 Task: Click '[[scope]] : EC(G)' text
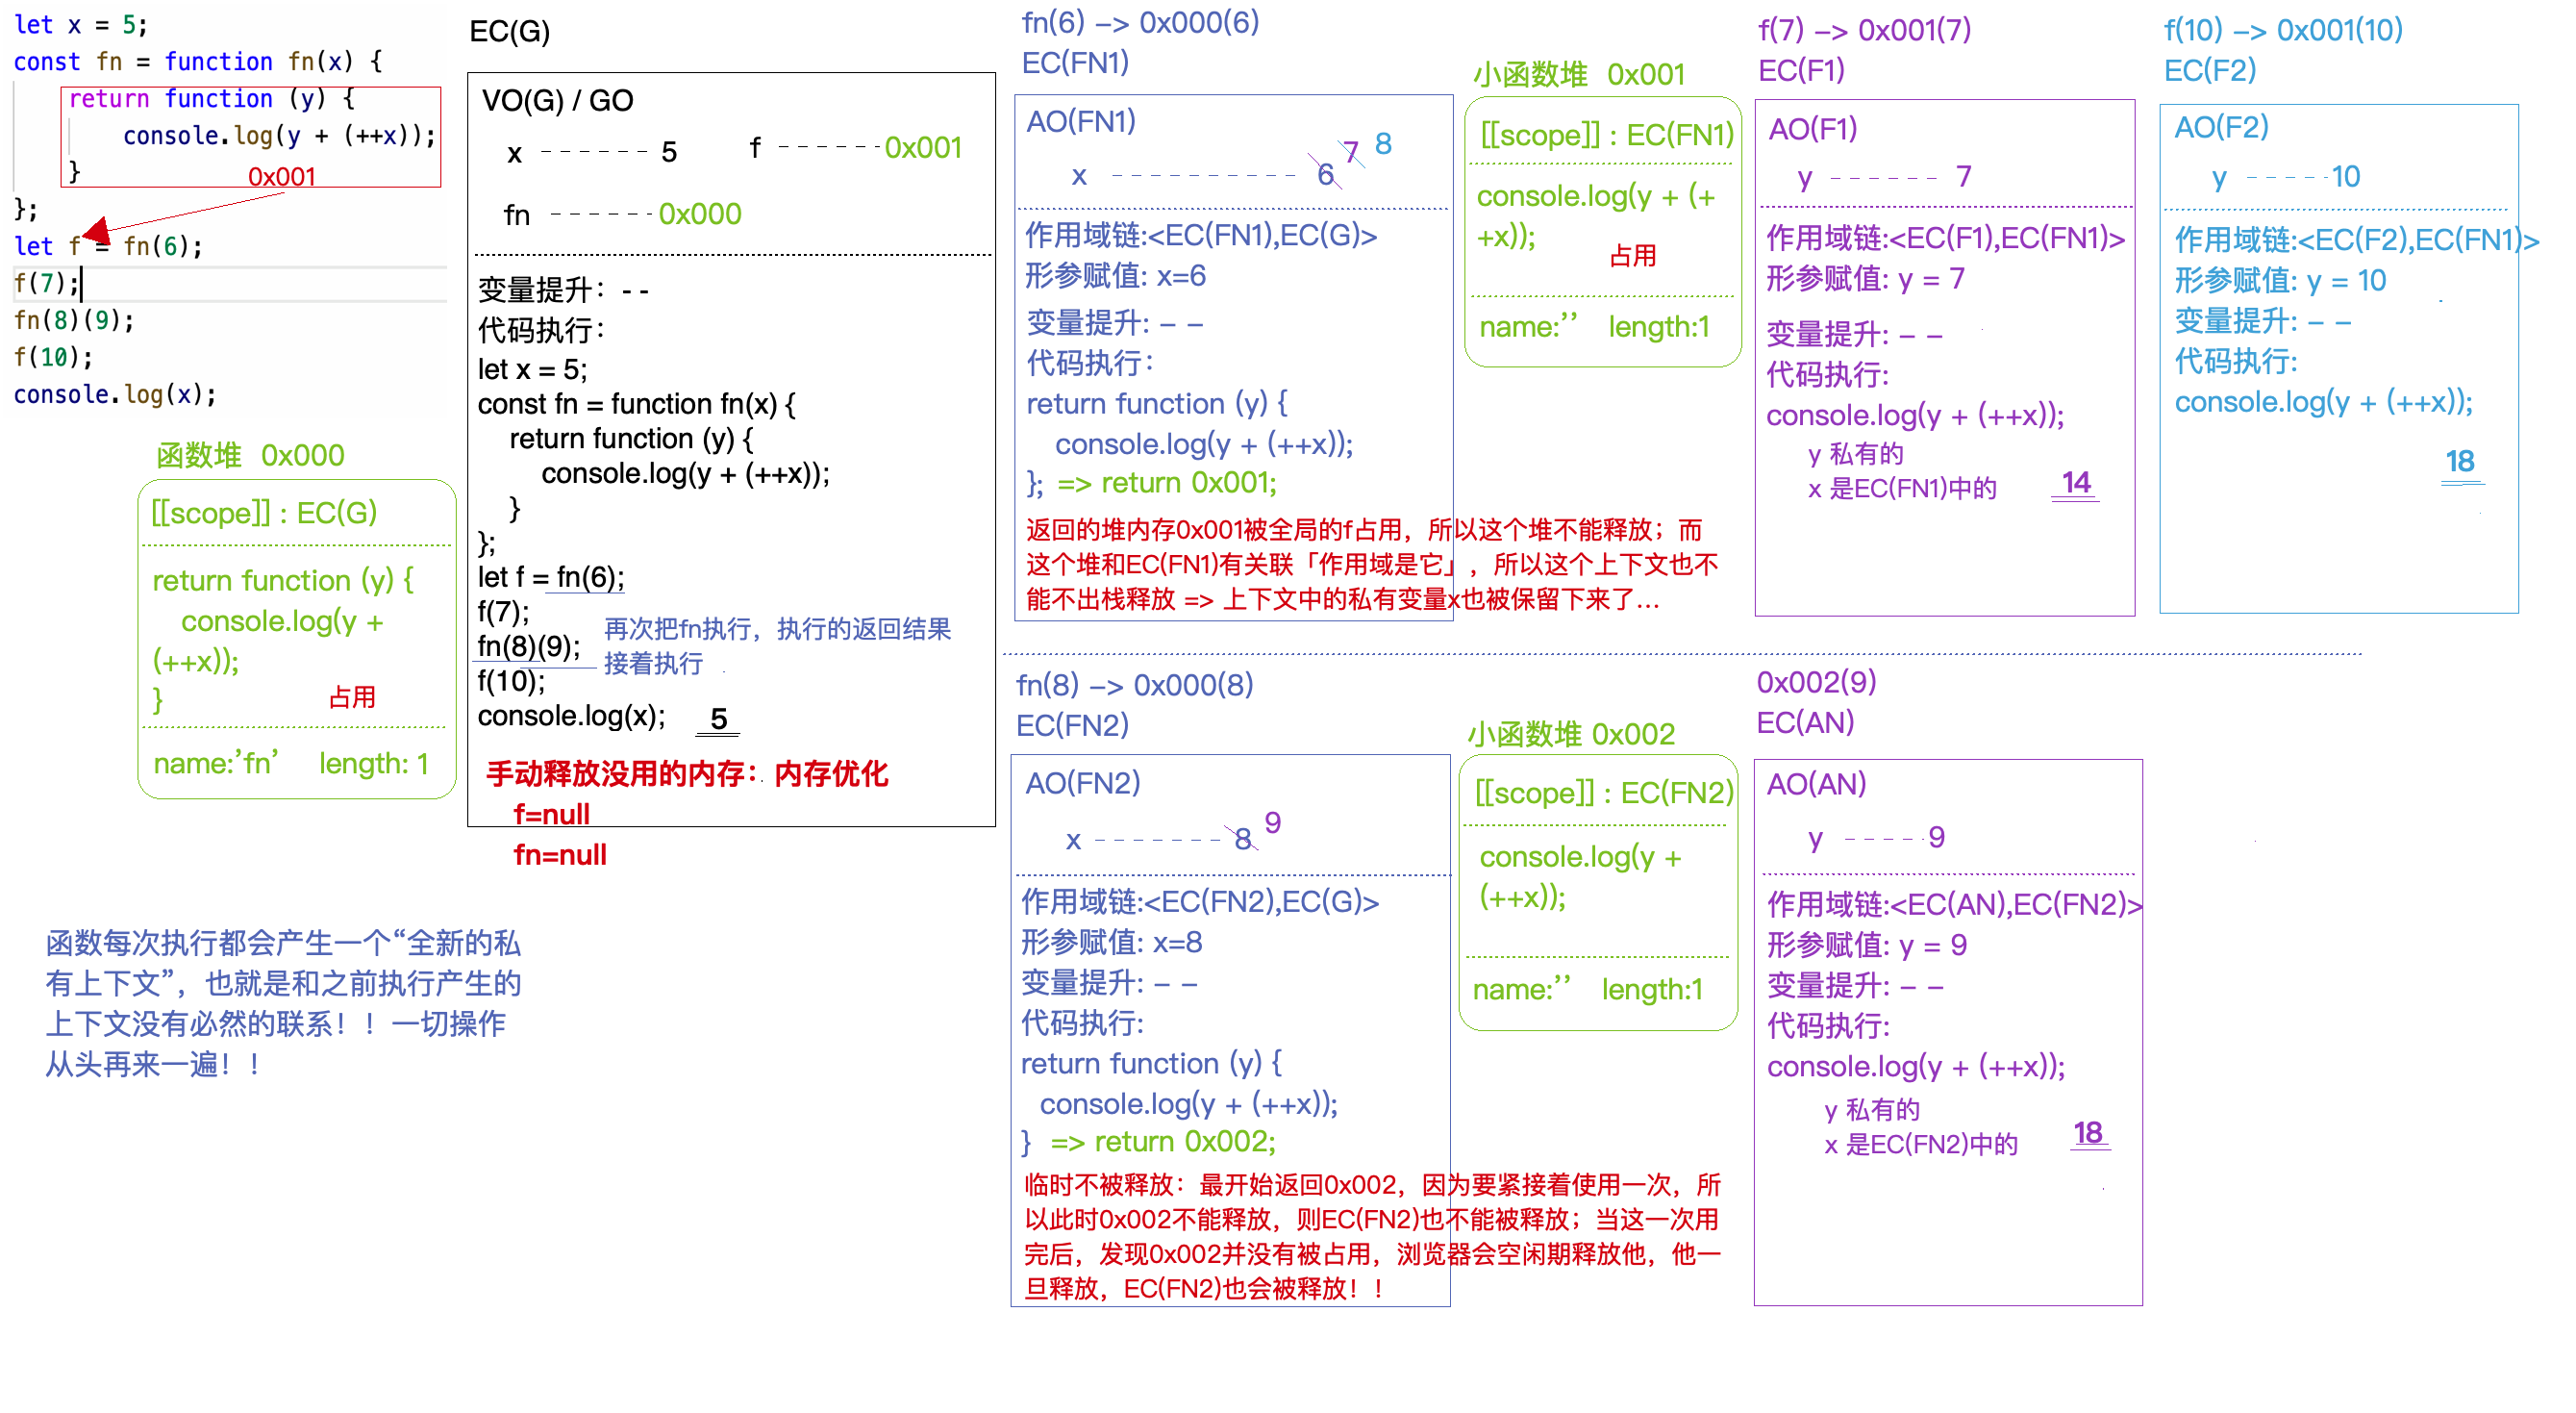(x=264, y=513)
